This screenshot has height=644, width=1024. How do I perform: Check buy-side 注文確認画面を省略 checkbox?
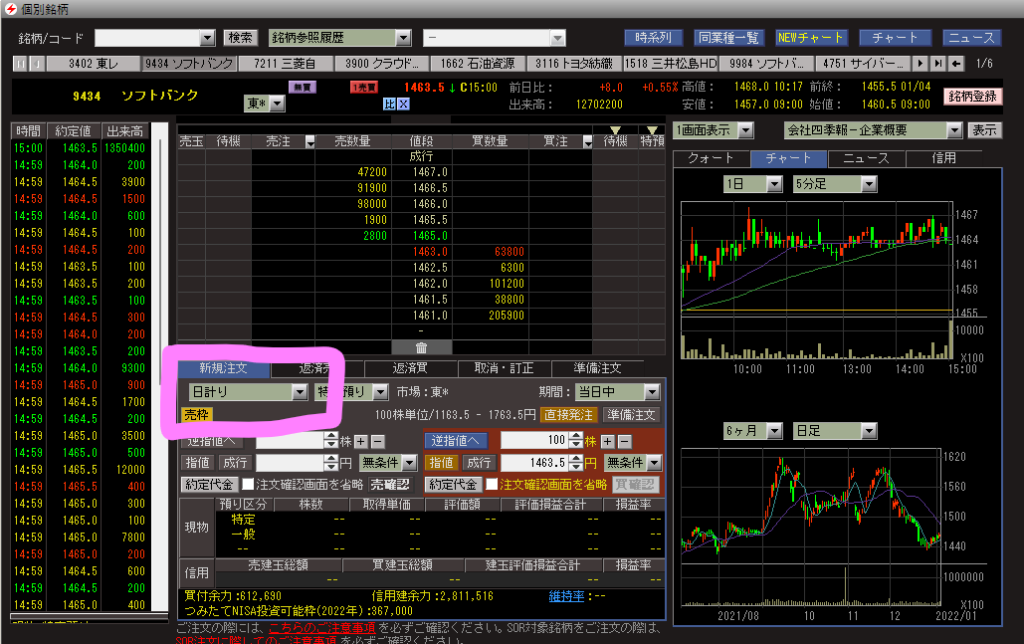pyautogui.click(x=492, y=485)
